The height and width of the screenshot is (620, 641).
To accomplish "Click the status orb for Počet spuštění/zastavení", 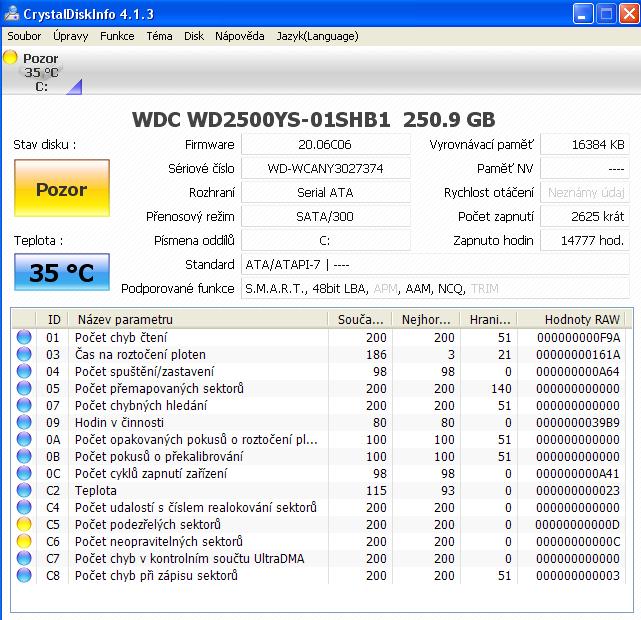I will point(24,371).
